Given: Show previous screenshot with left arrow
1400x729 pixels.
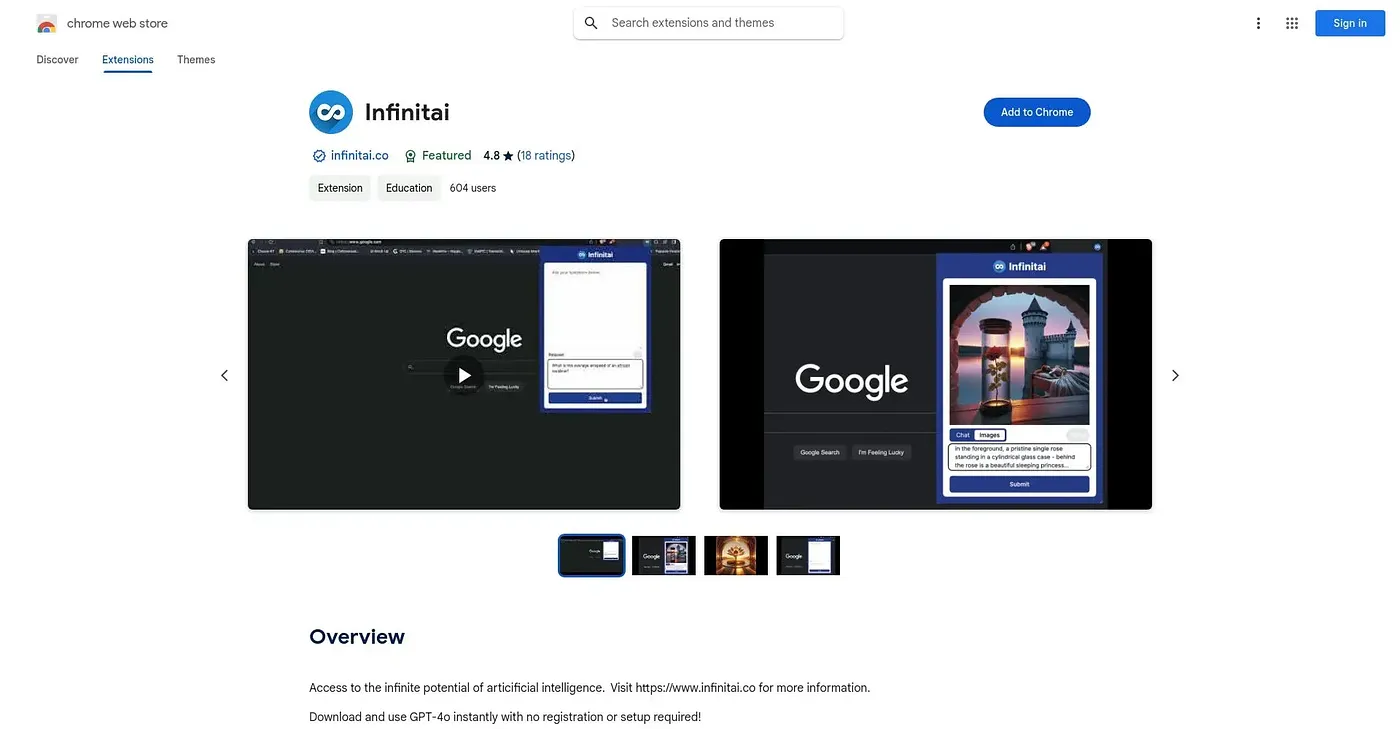Looking at the screenshot, I should coord(224,375).
